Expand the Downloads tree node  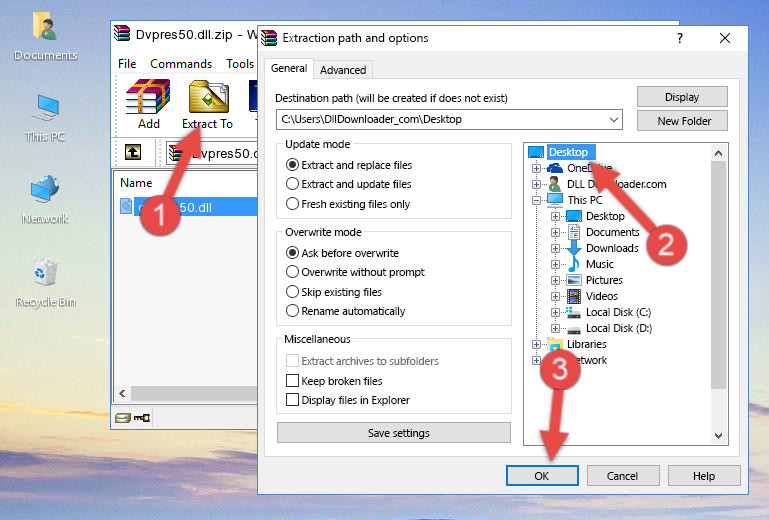pyautogui.click(x=555, y=248)
